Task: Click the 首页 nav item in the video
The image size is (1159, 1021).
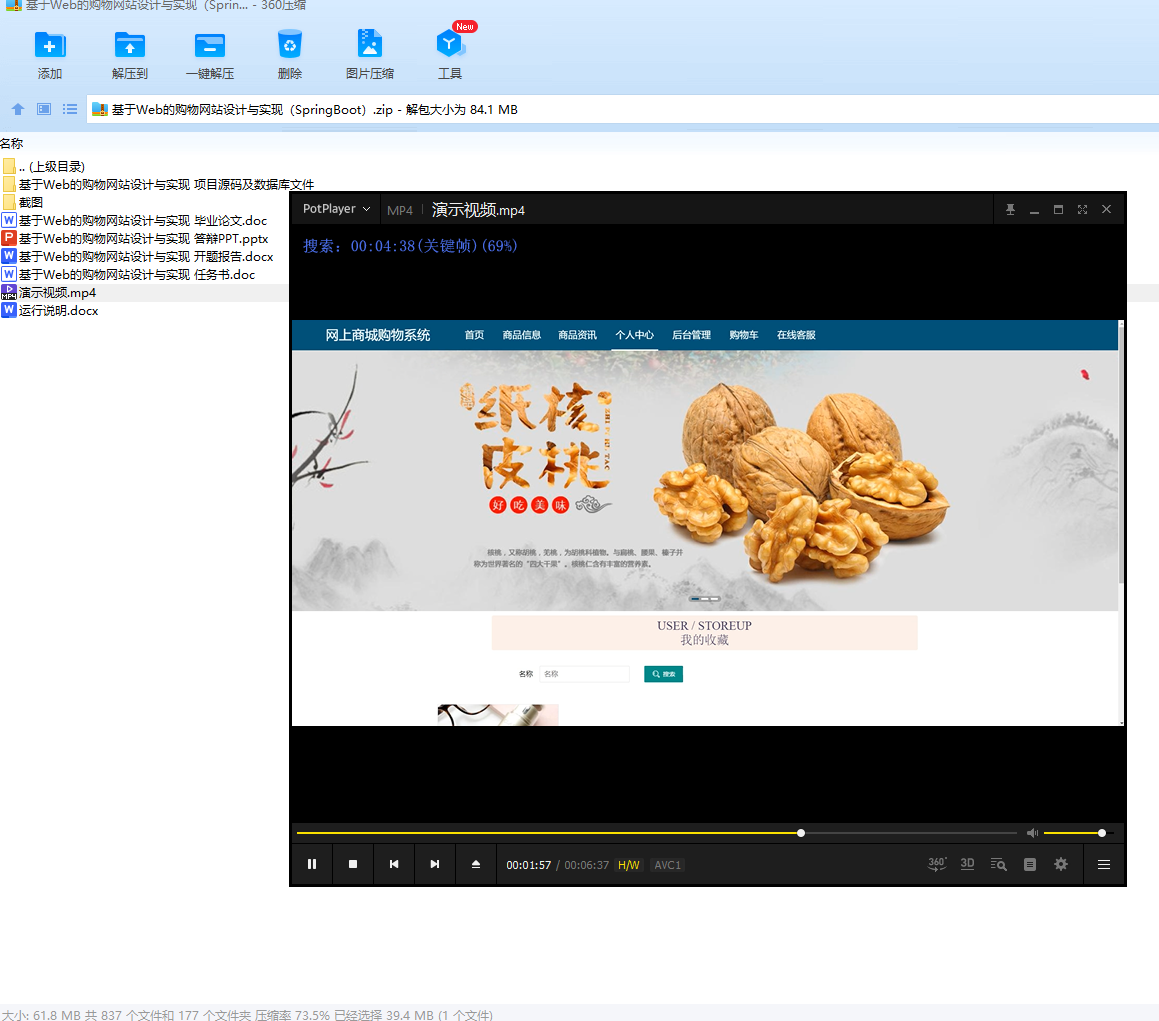Action: click(475, 335)
